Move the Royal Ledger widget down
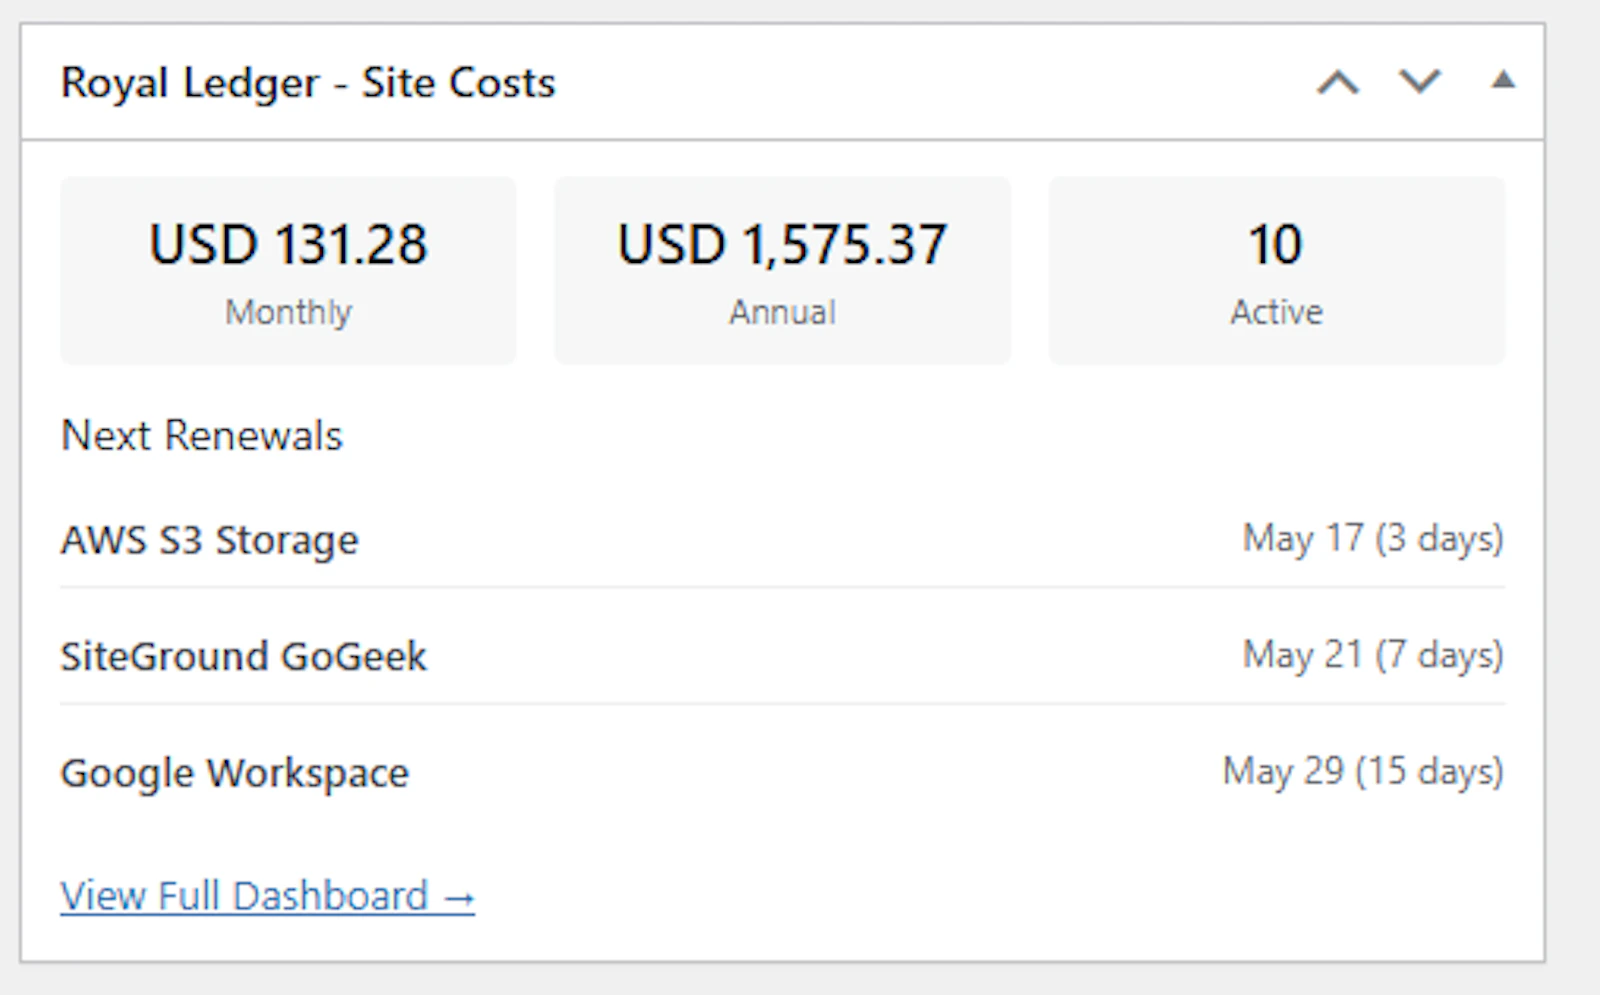 [x=1419, y=82]
